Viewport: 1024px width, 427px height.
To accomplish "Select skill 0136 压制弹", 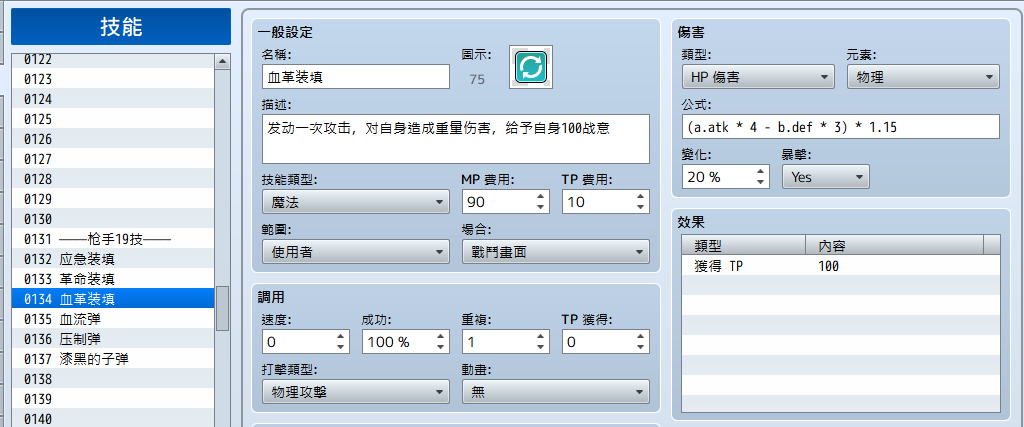I will pos(114,339).
